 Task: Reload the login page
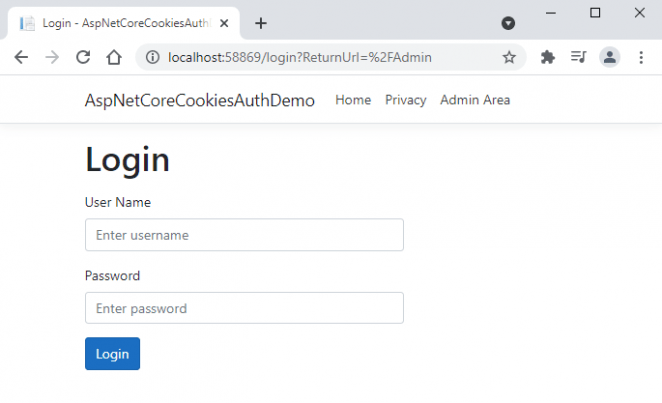pyautogui.click(x=83, y=57)
